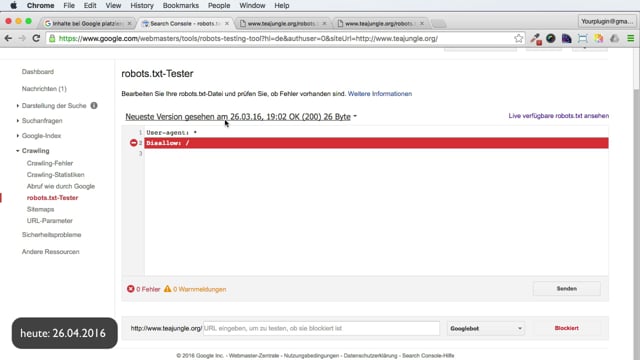Switch to first www.teajungle.org/robots tab

click(x=281, y=24)
